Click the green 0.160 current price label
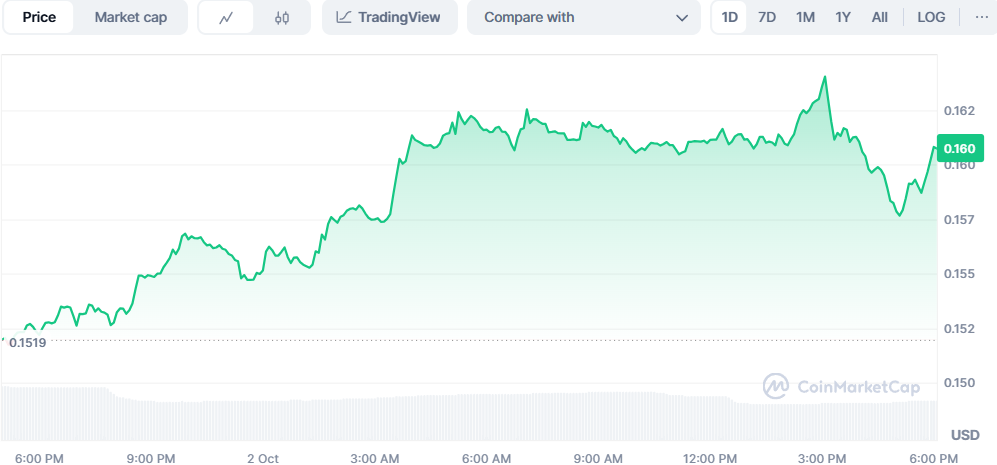The image size is (997, 465). tap(960, 149)
